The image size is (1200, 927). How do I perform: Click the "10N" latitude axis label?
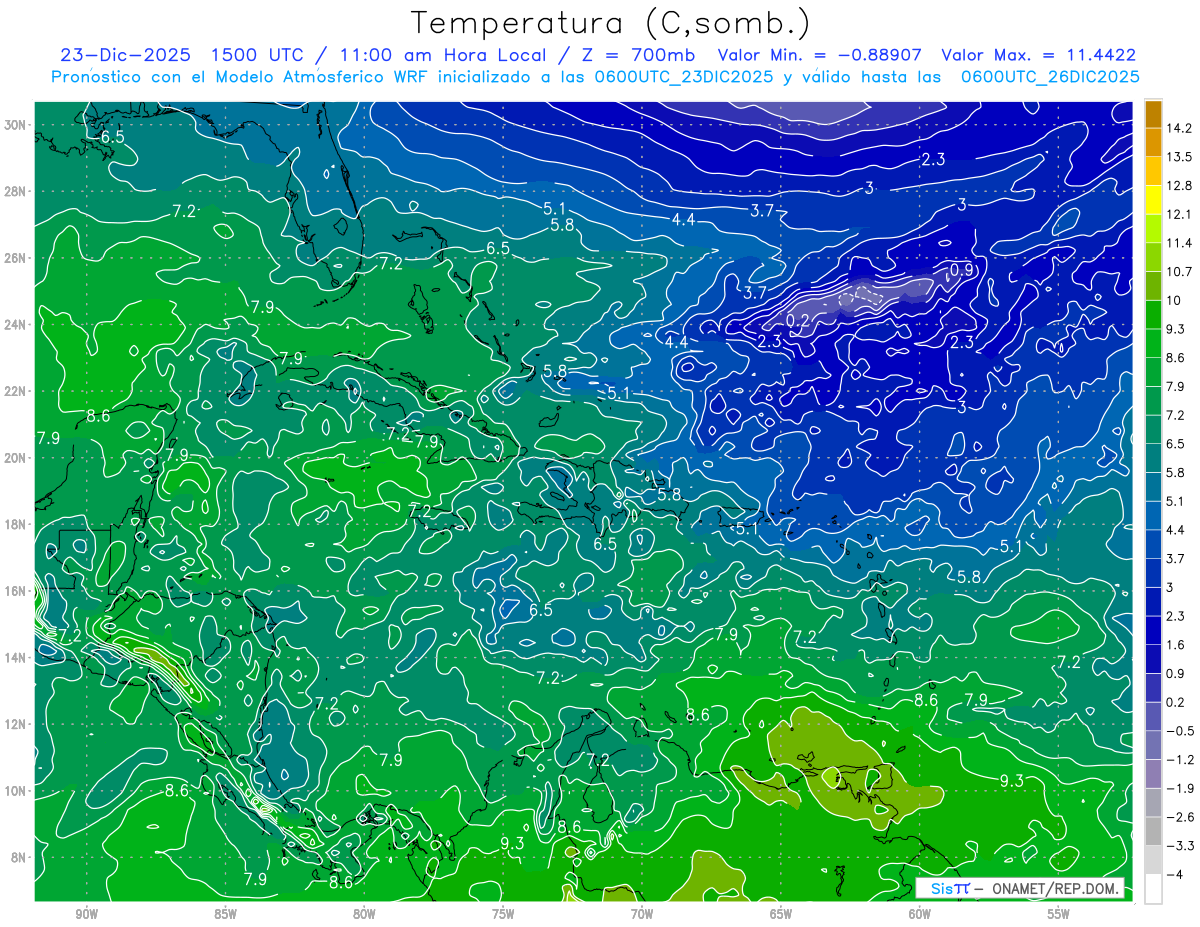(x=17, y=791)
